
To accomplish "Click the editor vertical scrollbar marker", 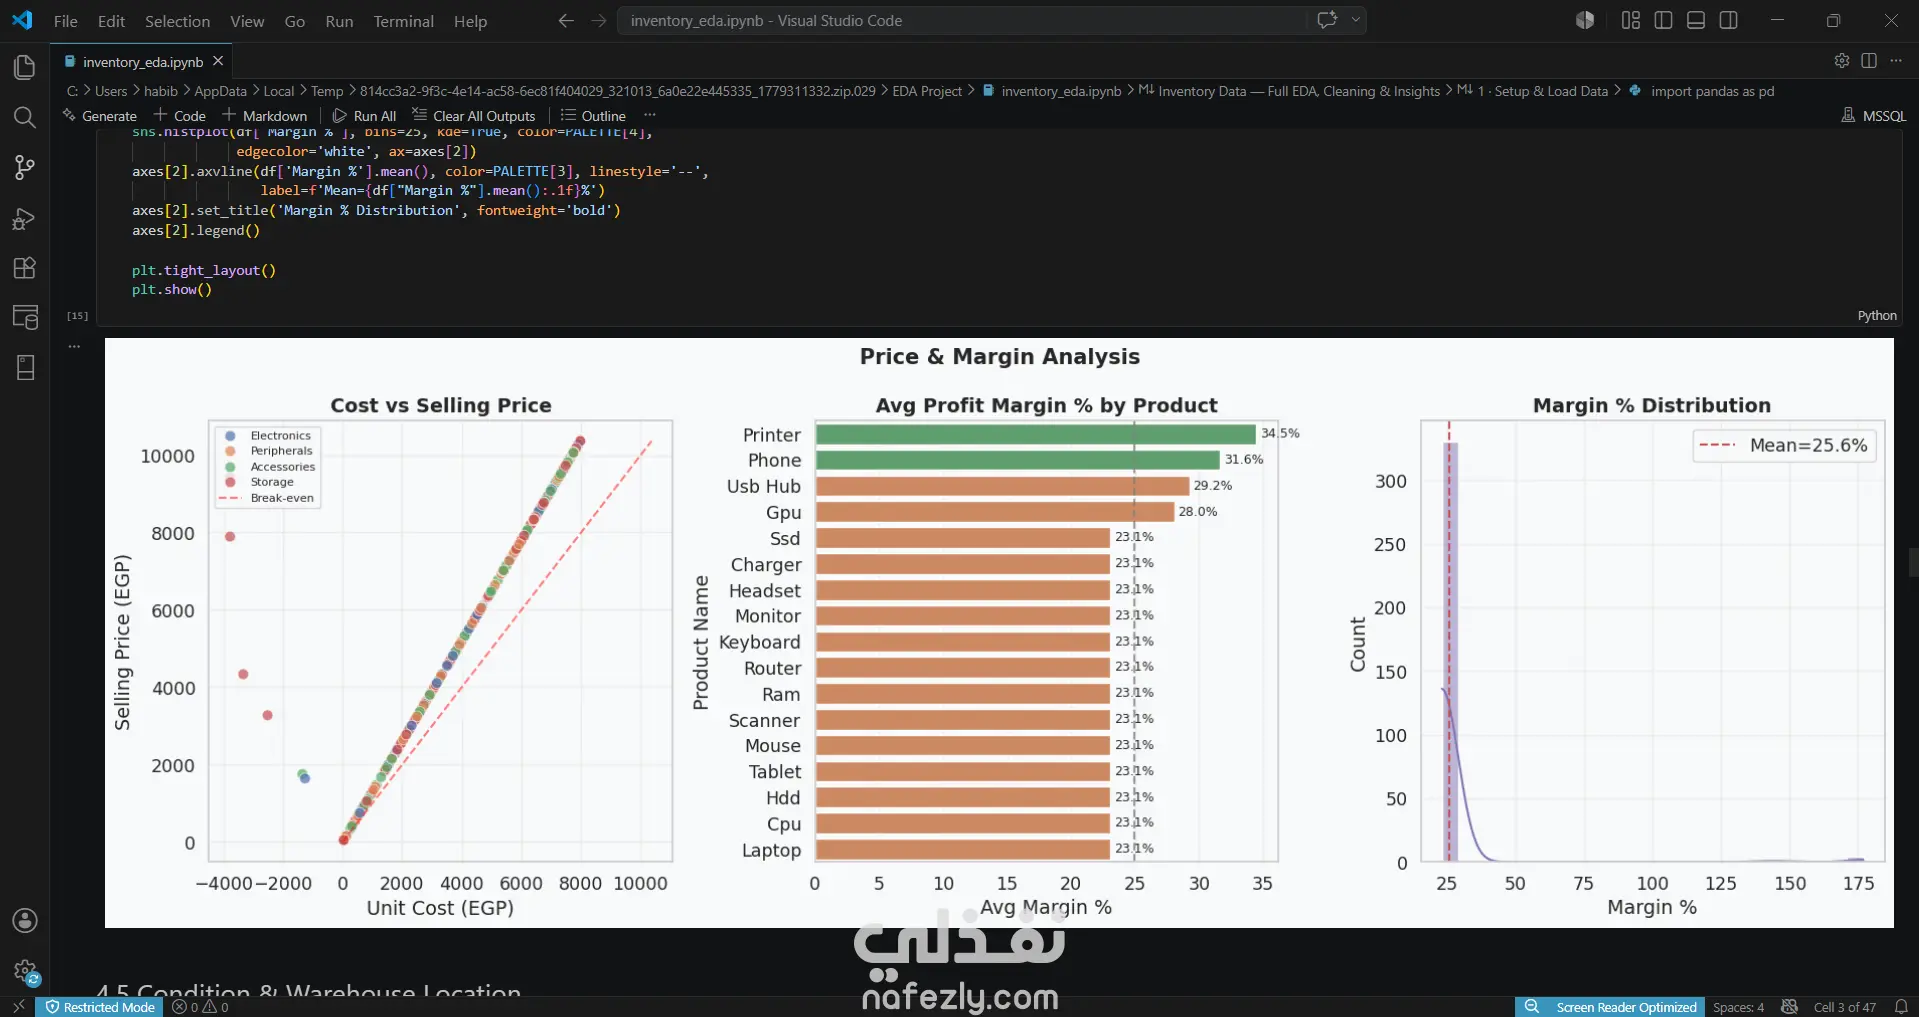I will point(1913,562).
